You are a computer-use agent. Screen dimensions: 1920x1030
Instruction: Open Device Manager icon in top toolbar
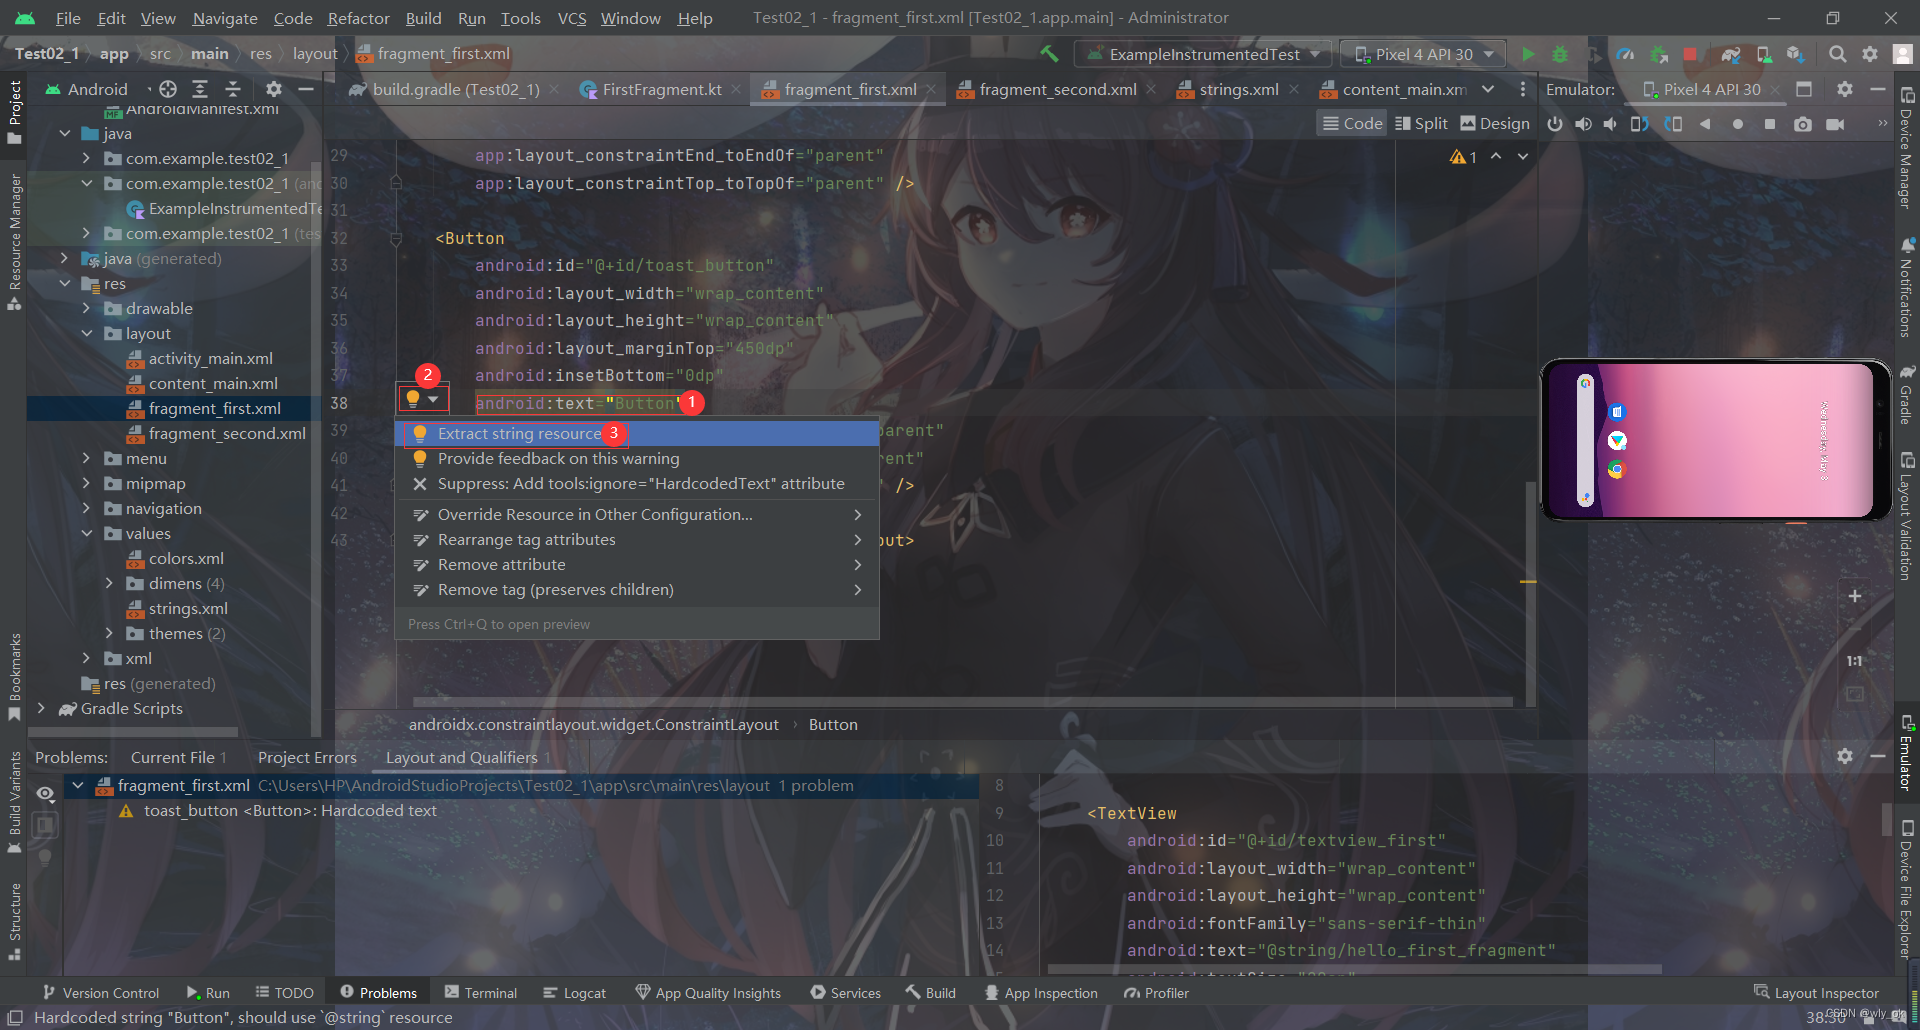click(x=1764, y=54)
